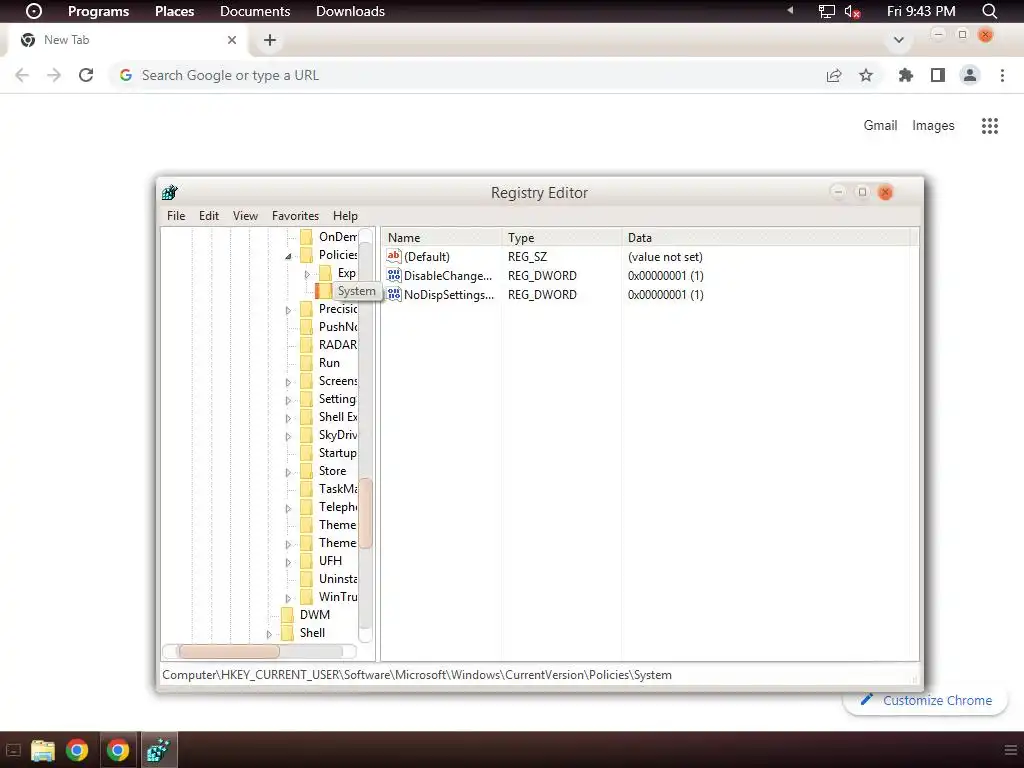1024x768 pixels.
Task: Click the Policies folder icon
Action: coord(306,255)
